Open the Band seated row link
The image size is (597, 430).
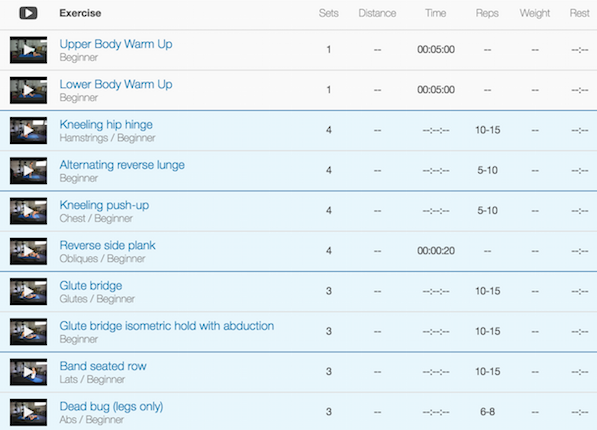pos(103,366)
